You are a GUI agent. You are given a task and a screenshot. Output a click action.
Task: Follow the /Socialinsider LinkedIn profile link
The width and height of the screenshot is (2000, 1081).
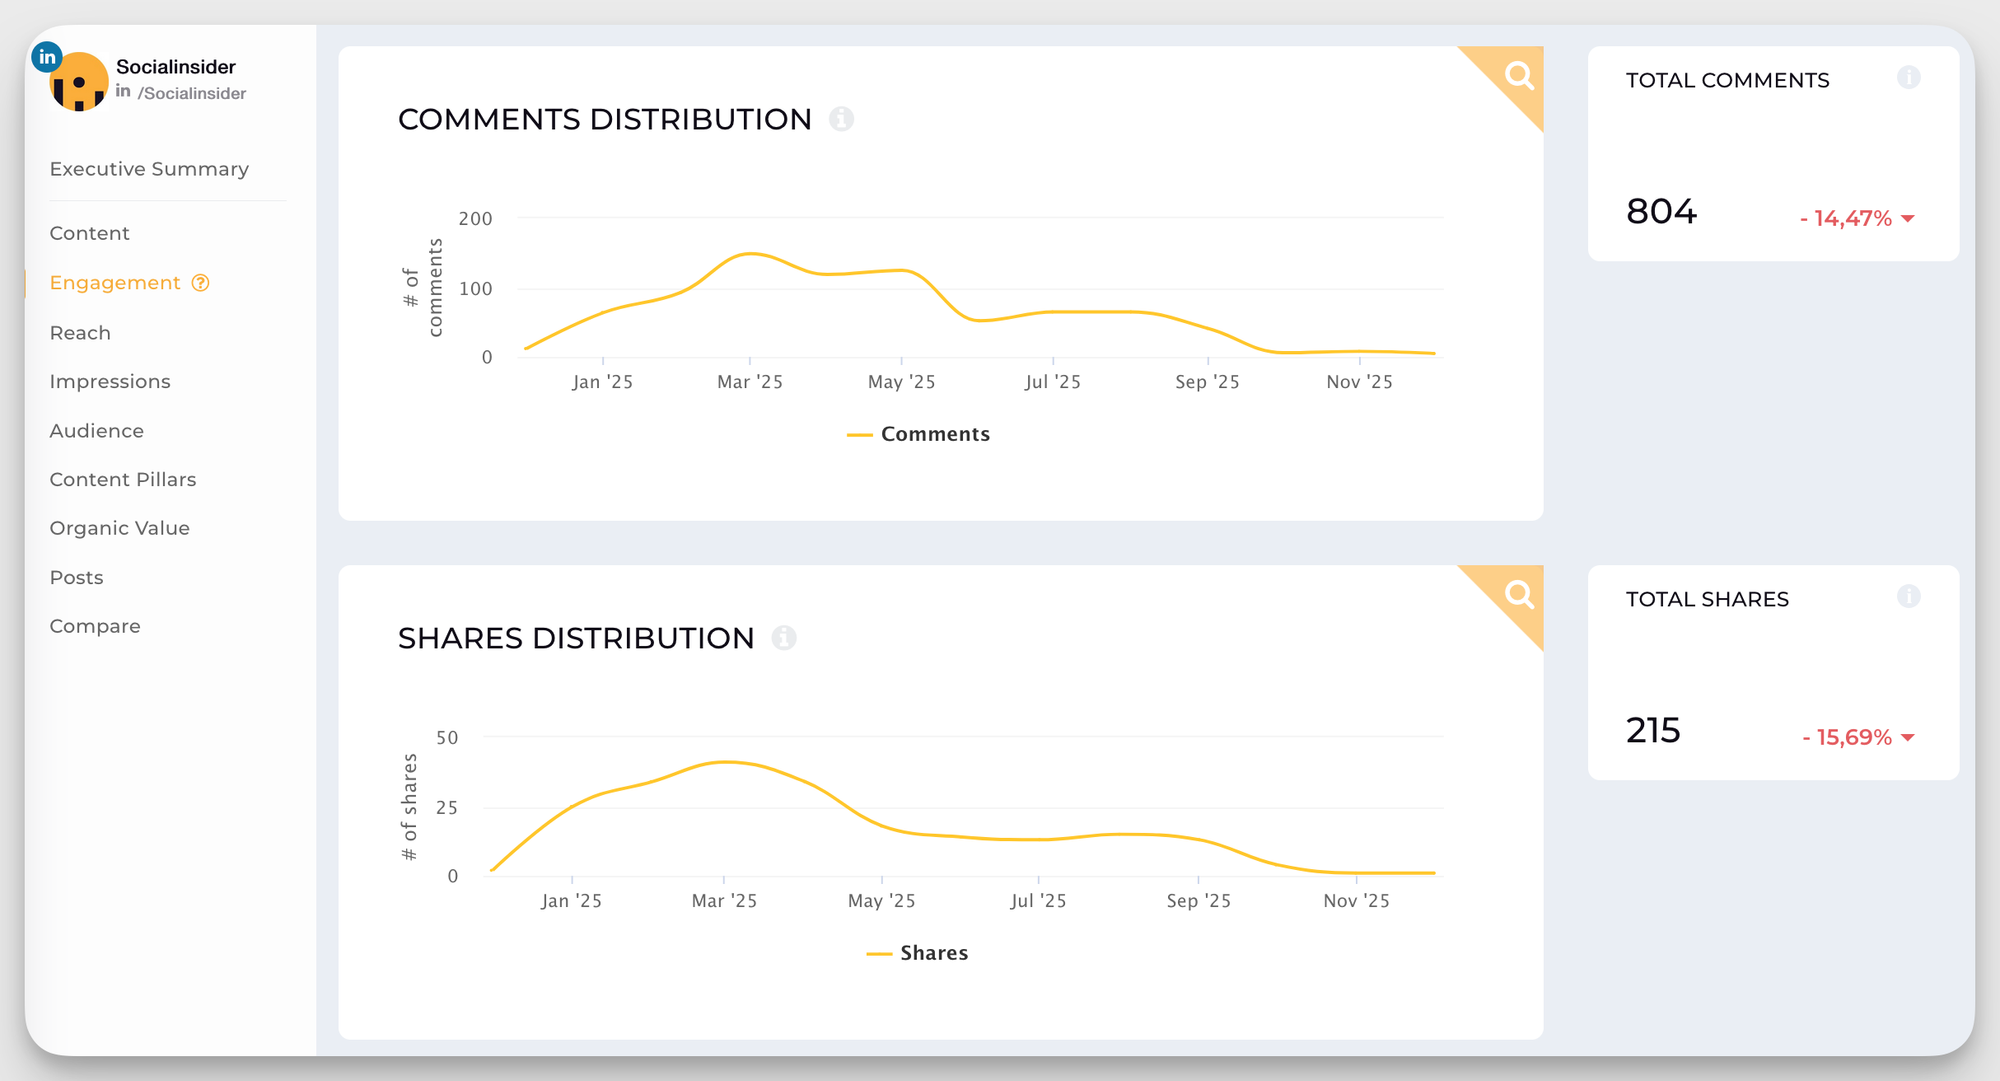coord(191,93)
